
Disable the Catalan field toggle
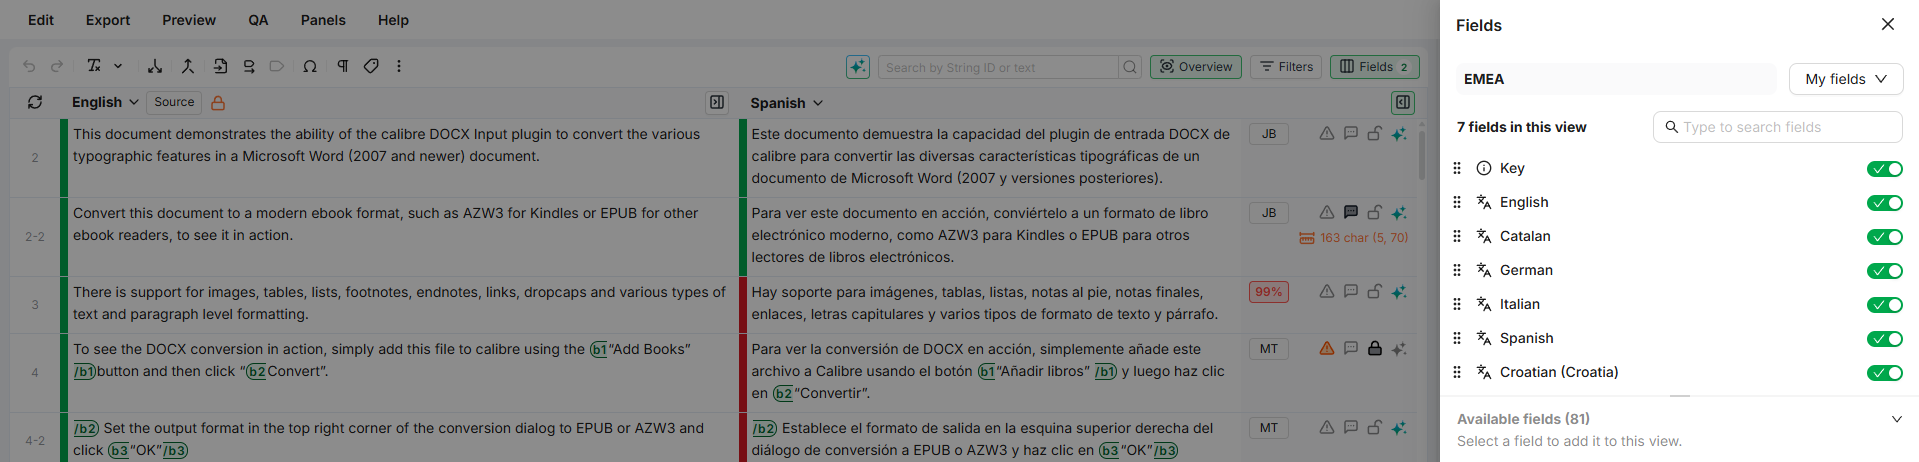coord(1884,237)
